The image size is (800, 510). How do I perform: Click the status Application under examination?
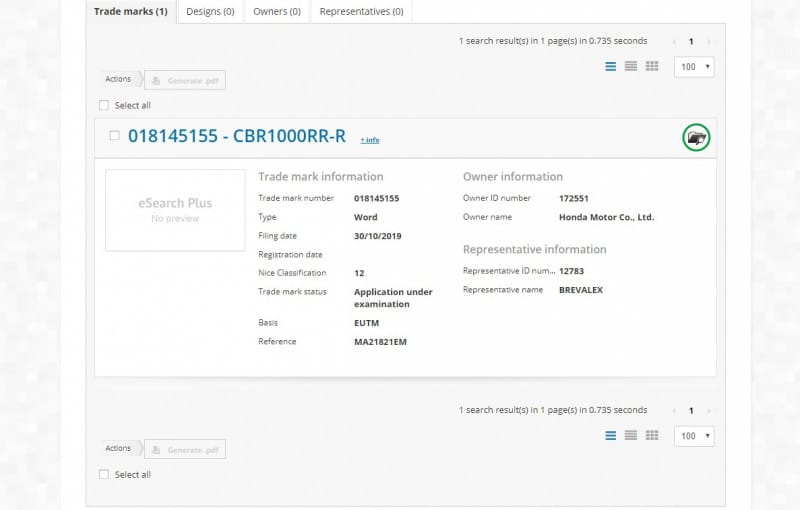pos(393,298)
